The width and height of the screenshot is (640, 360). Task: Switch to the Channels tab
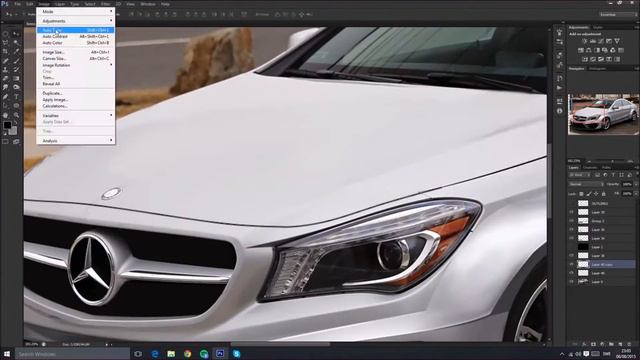click(590, 167)
